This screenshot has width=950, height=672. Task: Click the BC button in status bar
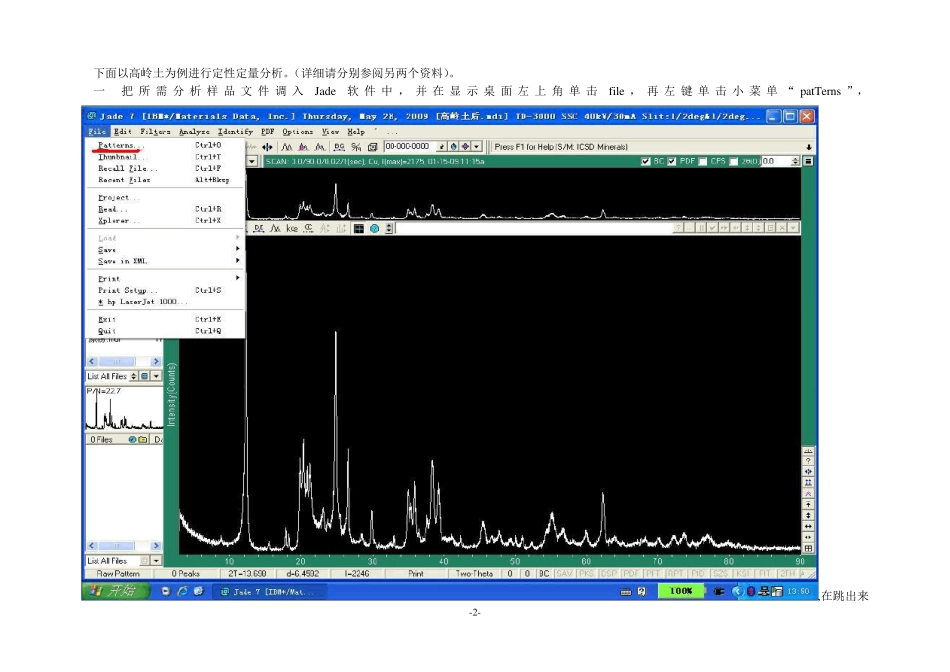(544, 574)
